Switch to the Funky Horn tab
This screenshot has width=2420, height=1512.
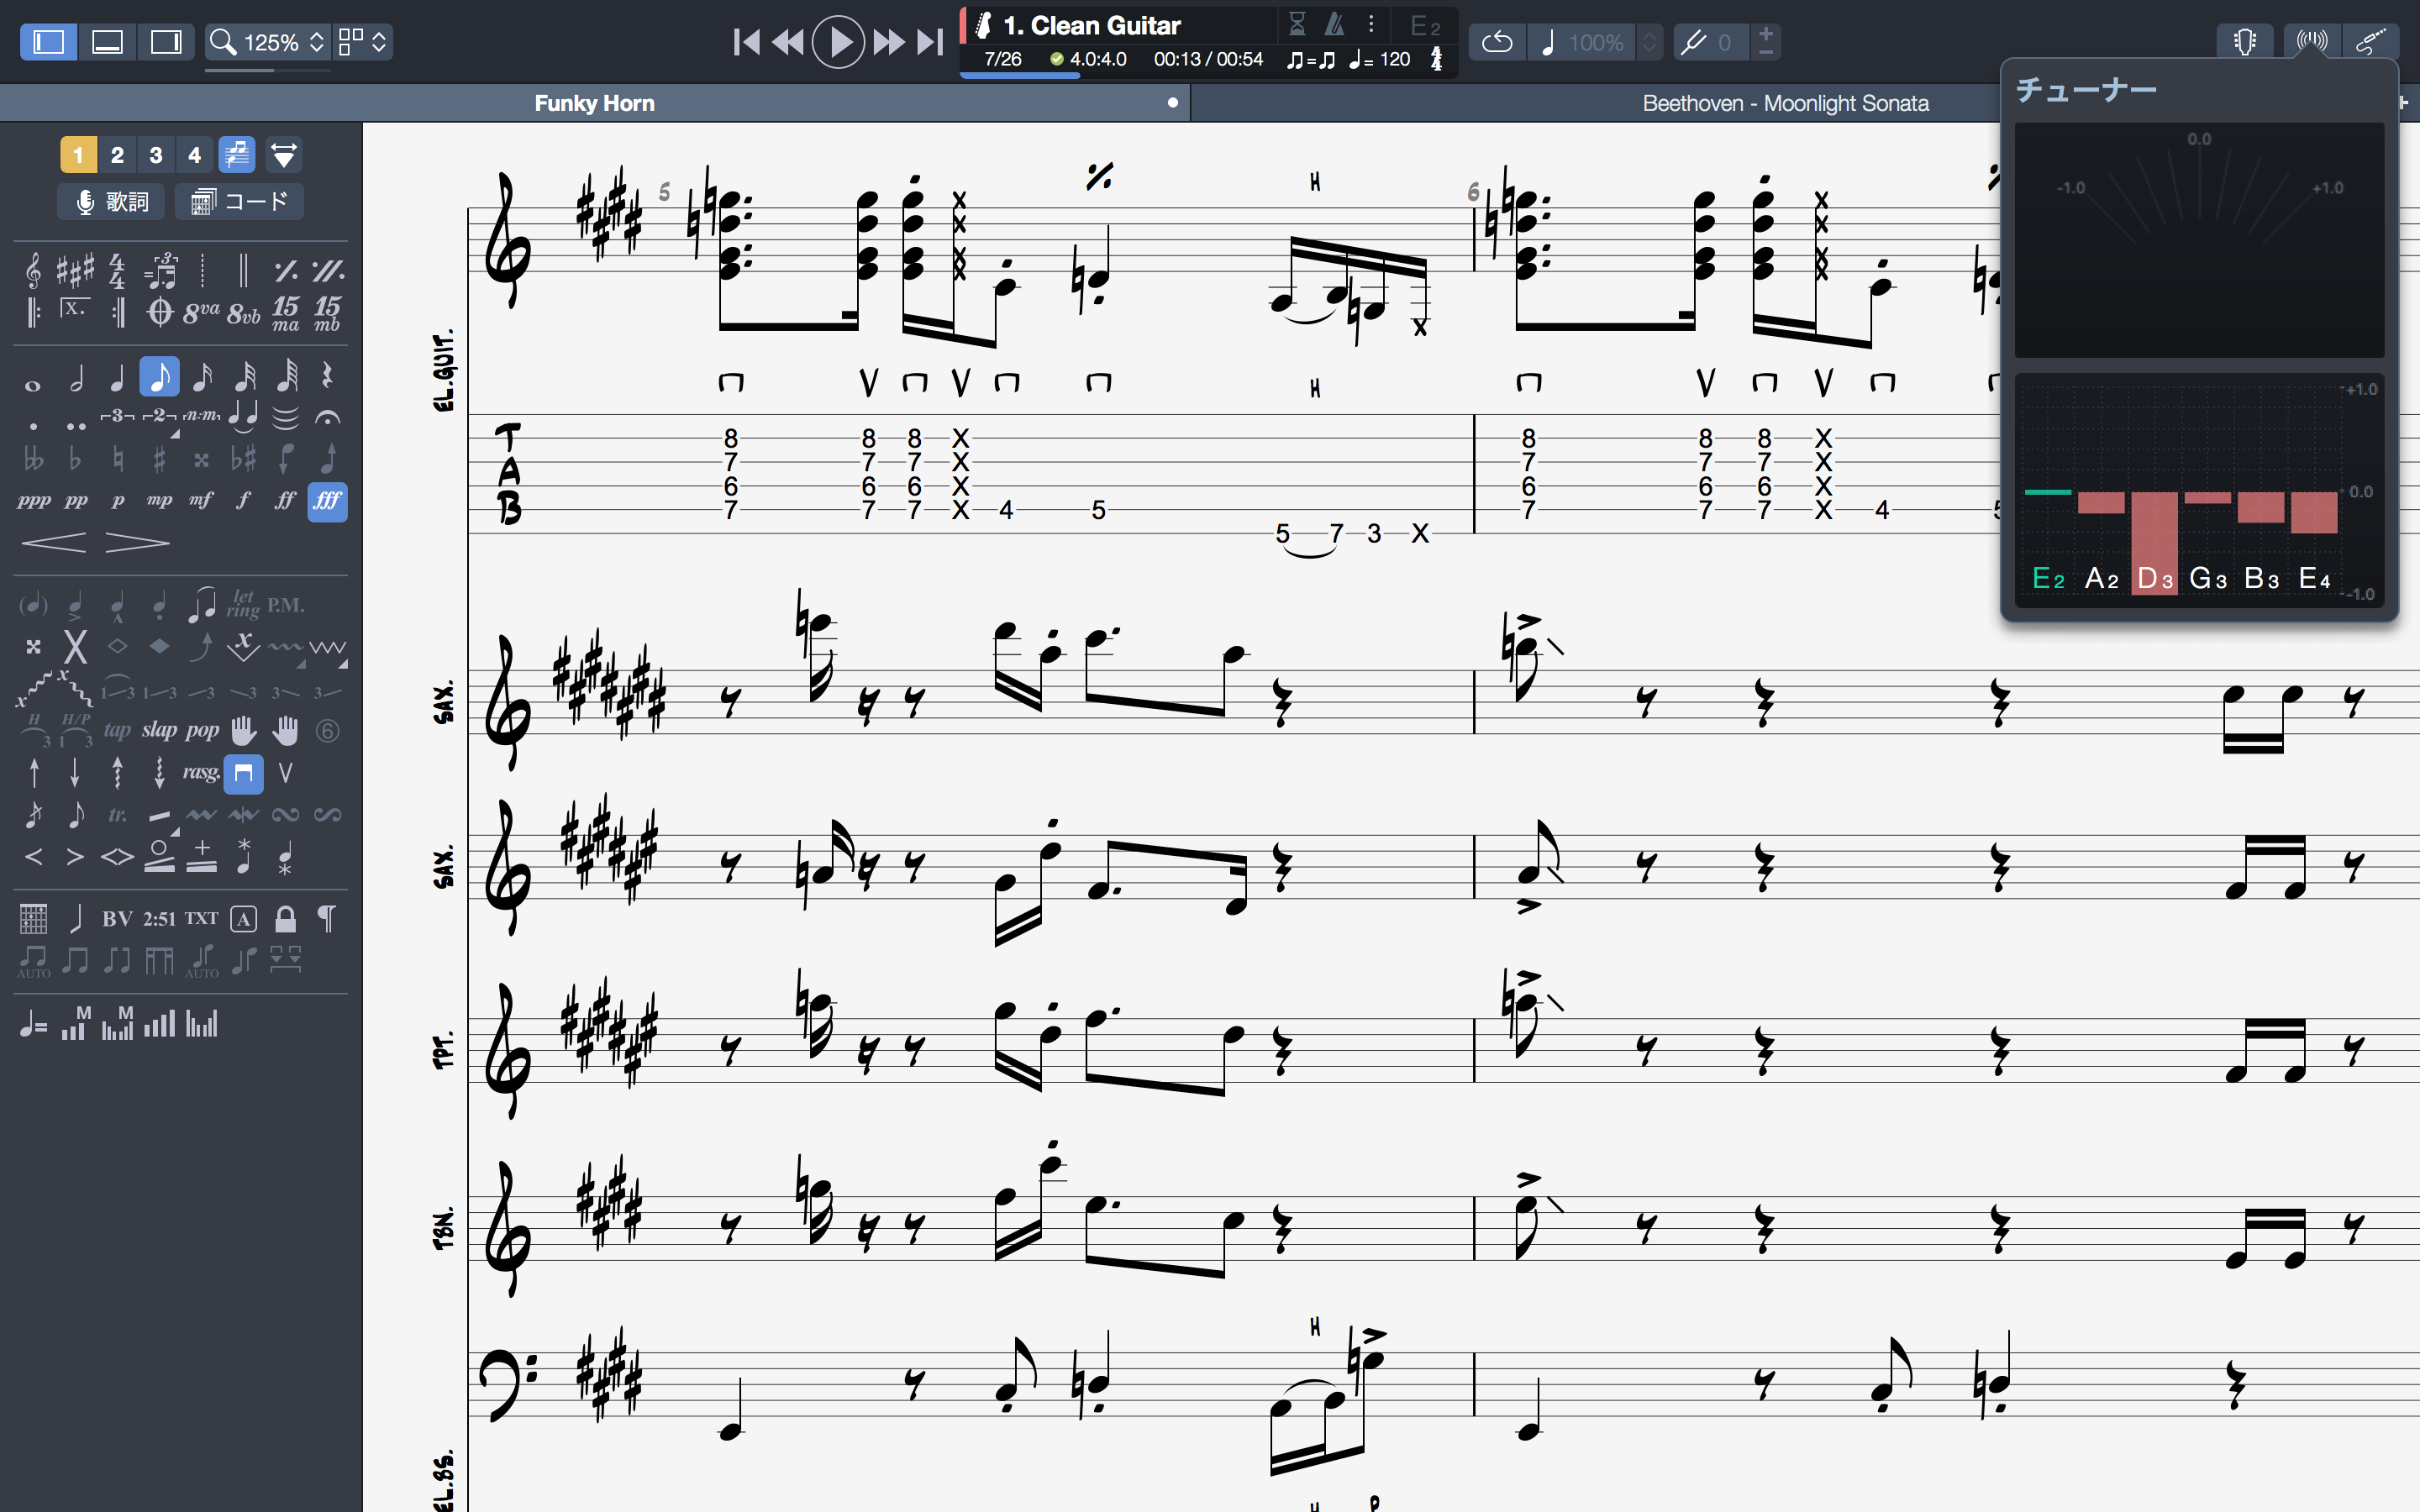point(594,103)
